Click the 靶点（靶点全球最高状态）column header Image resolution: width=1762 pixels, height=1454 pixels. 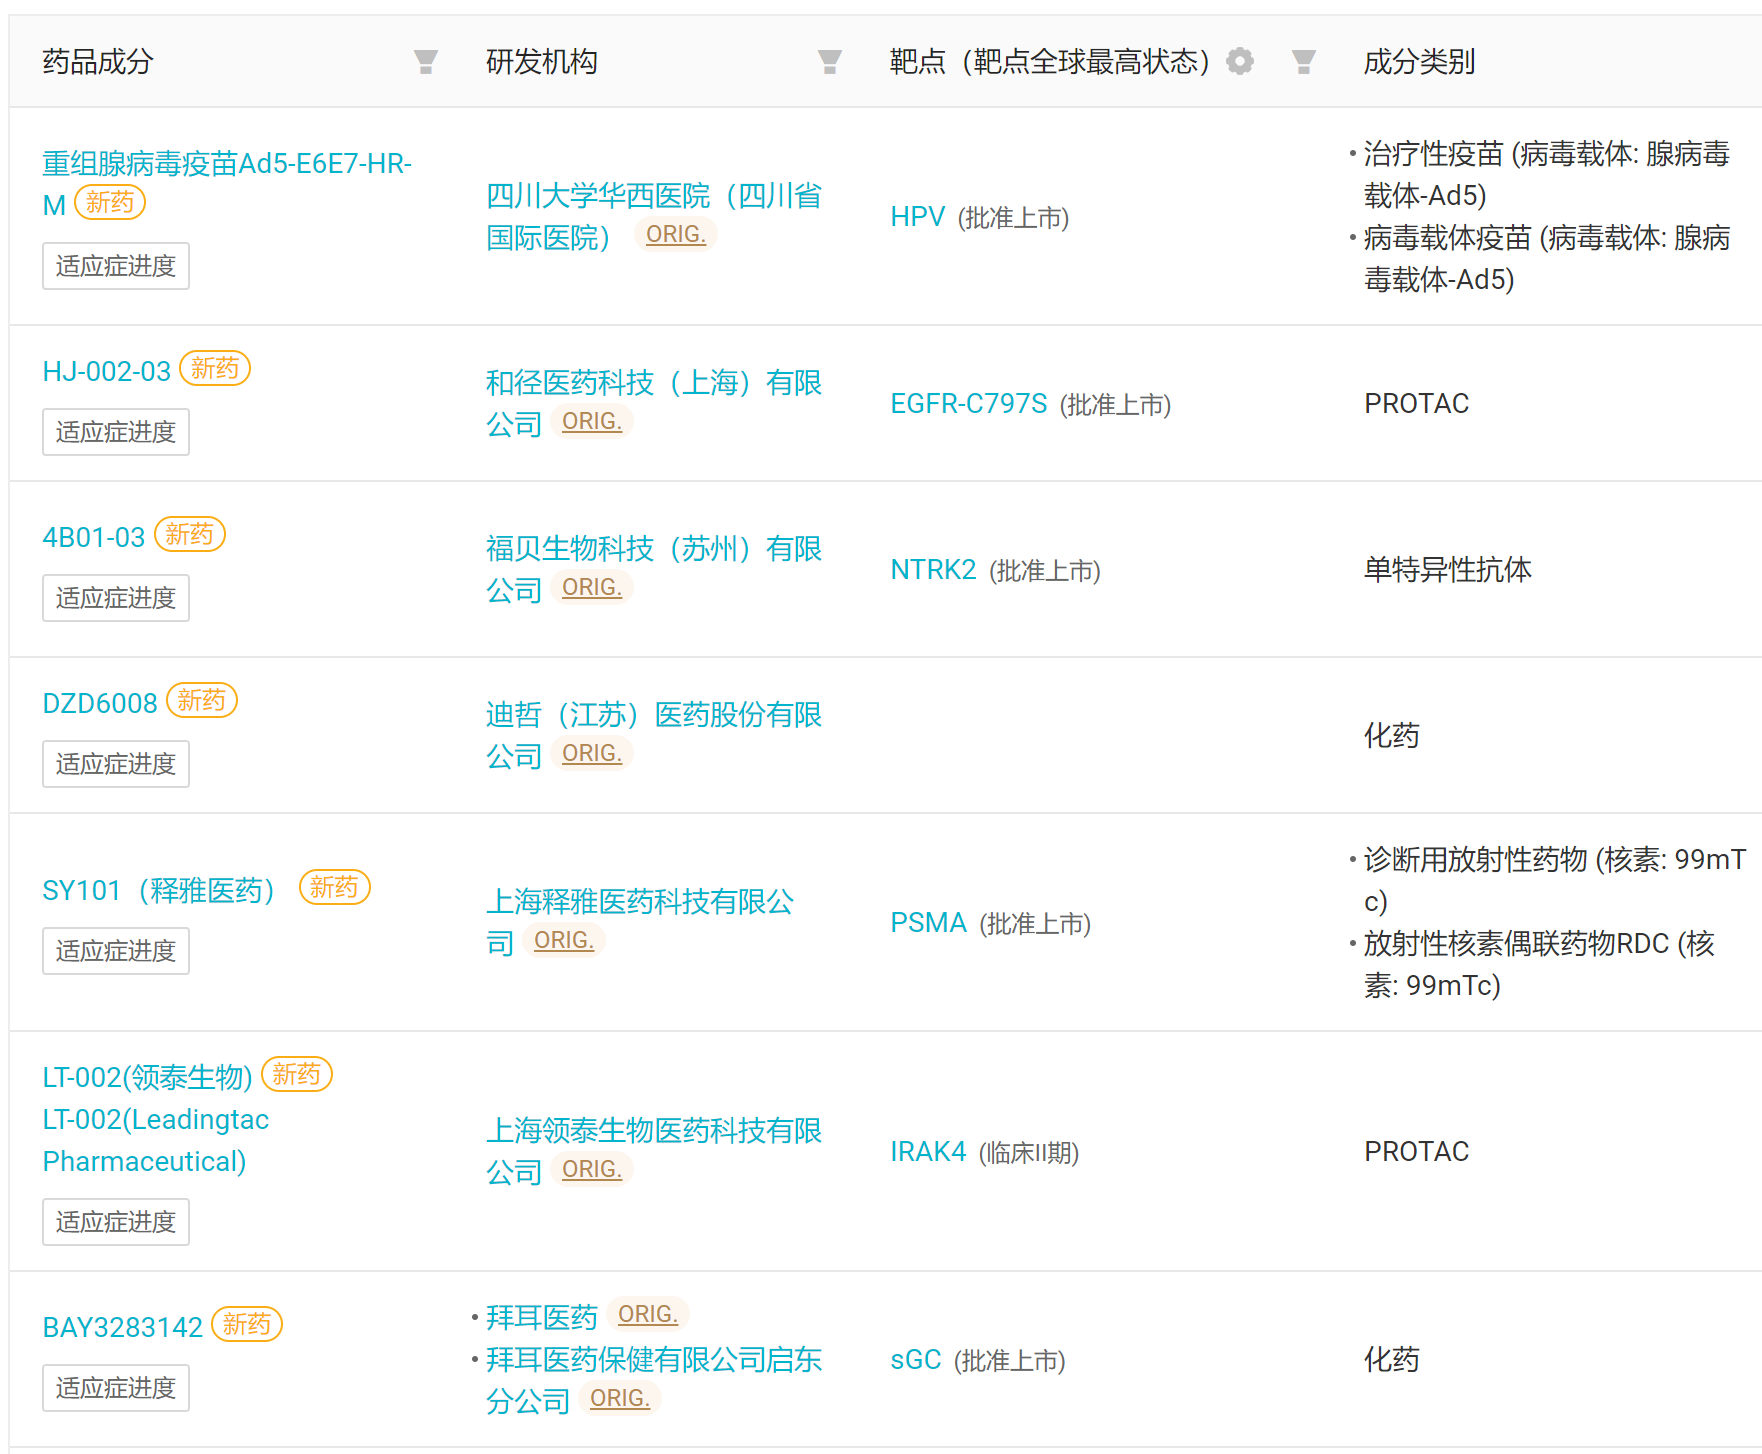coord(1050,62)
